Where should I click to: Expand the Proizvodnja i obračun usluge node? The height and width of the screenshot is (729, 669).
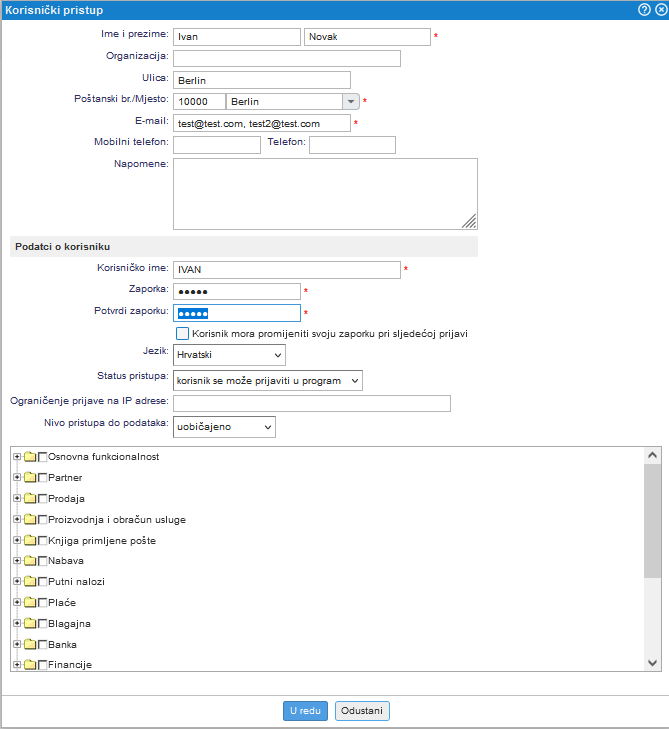(x=17, y=519)
